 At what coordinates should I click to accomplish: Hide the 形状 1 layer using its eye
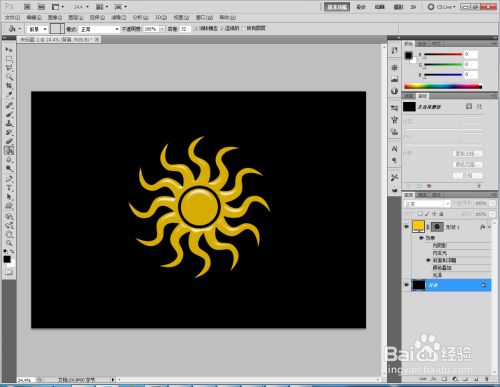(406, 227)
